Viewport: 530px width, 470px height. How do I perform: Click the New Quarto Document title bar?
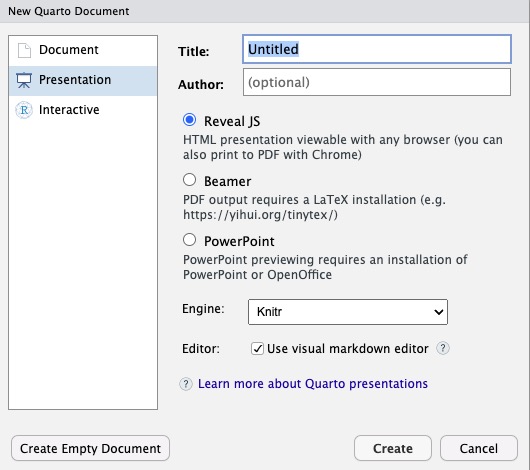265,11
